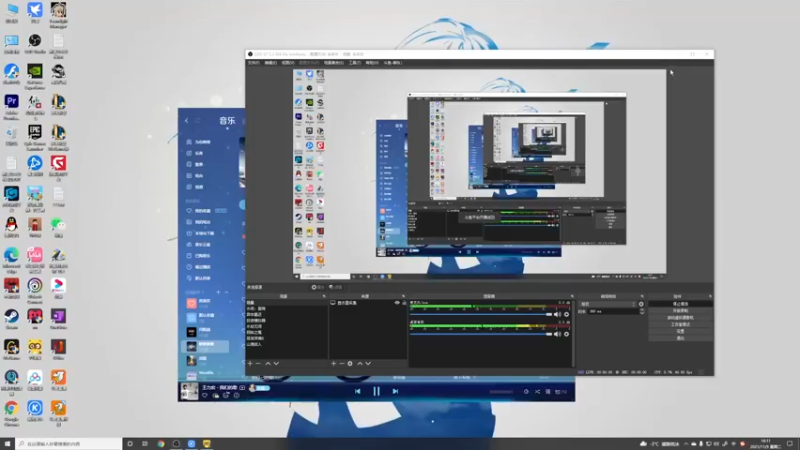The image size is (800, 450).
Task: Select Steam desktop icon
Action: [x=11, y=319]
